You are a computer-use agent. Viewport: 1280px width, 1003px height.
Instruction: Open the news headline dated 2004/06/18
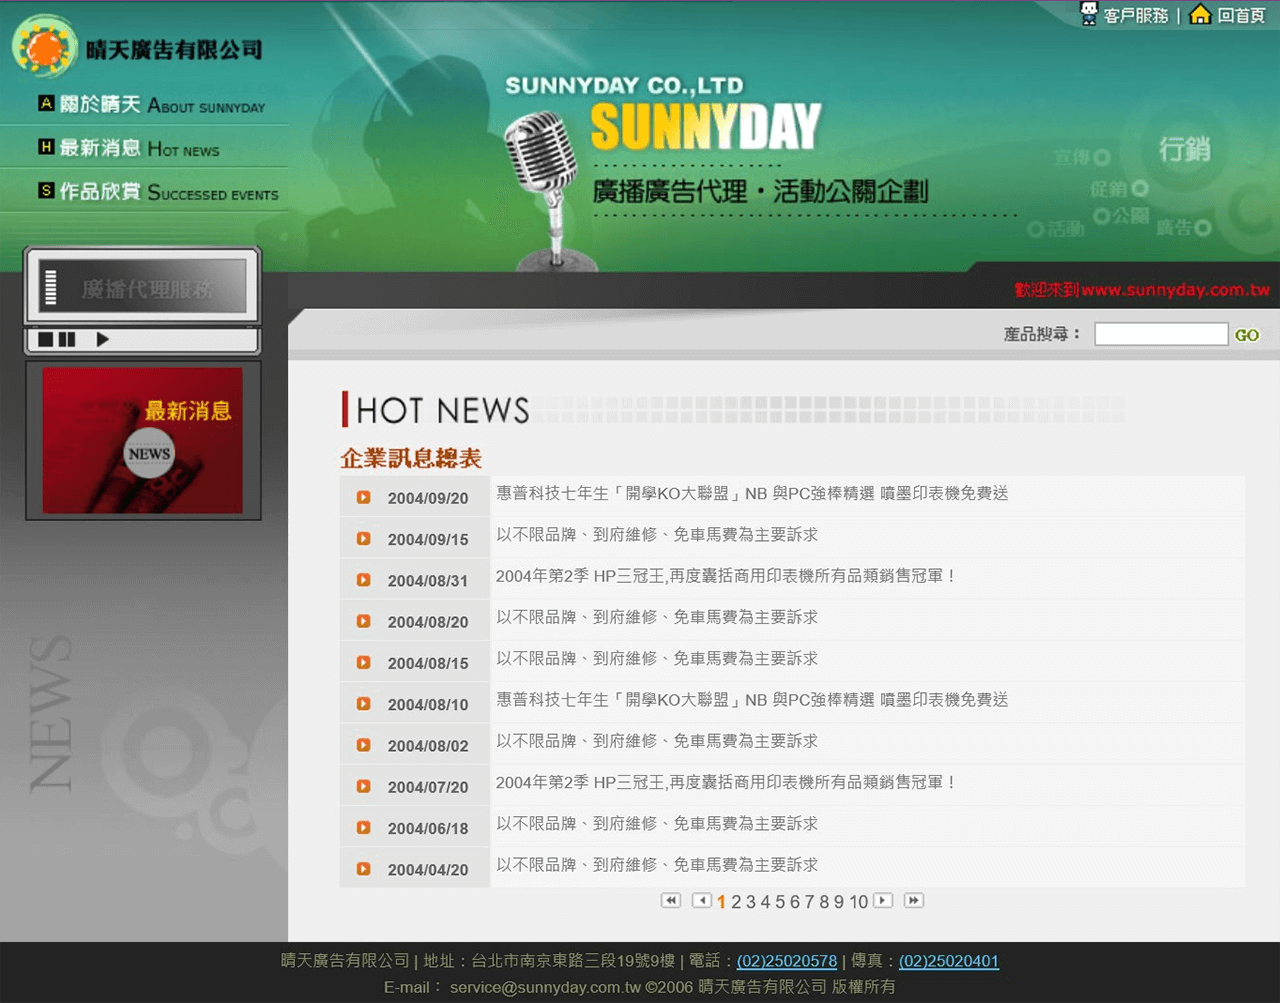pyautogui.click(x=657, y=824)
